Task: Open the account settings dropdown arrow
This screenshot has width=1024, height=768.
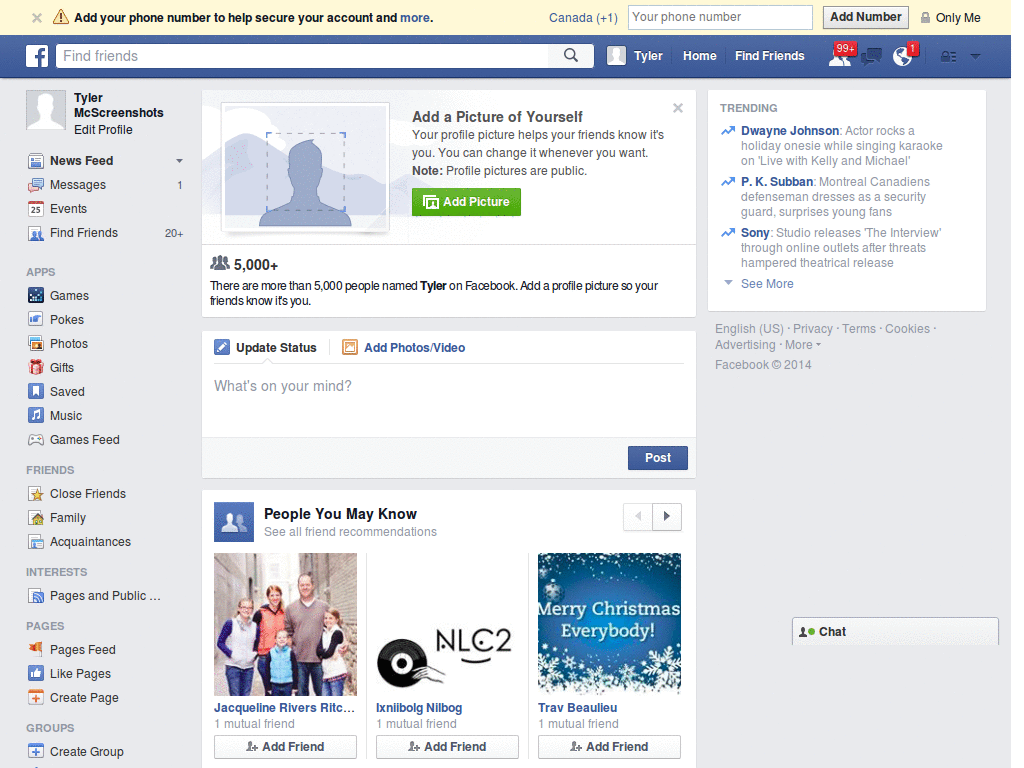Action: [x=975, y=56]
